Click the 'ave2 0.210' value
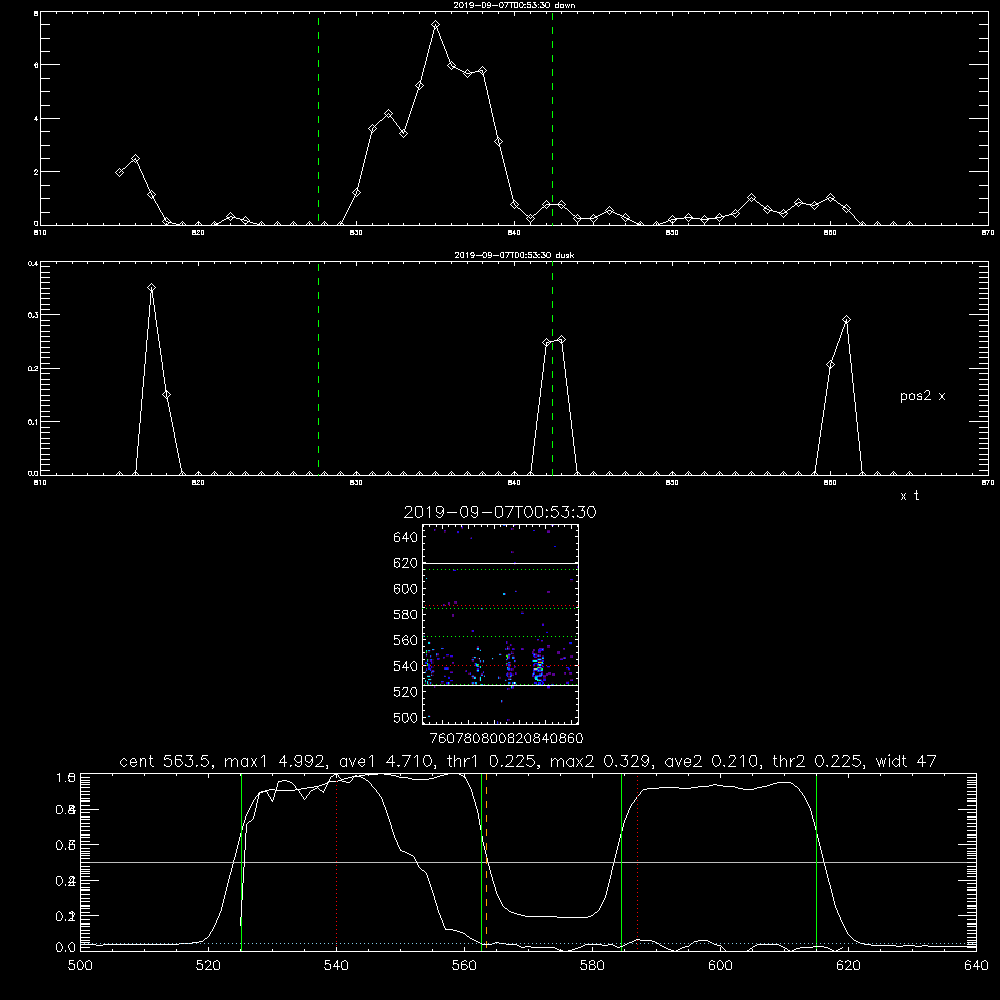This screenshot has width=1000, height=1000. click(712, 761)
